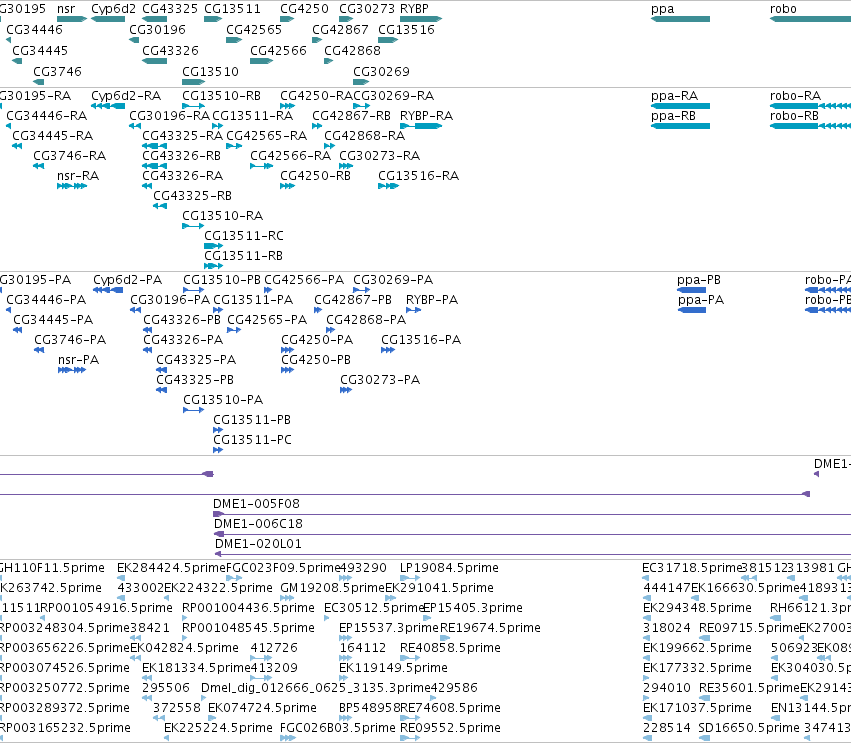This screenshot has width=851, height=743.
Task: Click transcript nsr-RA
Action: tap(78, 176)
